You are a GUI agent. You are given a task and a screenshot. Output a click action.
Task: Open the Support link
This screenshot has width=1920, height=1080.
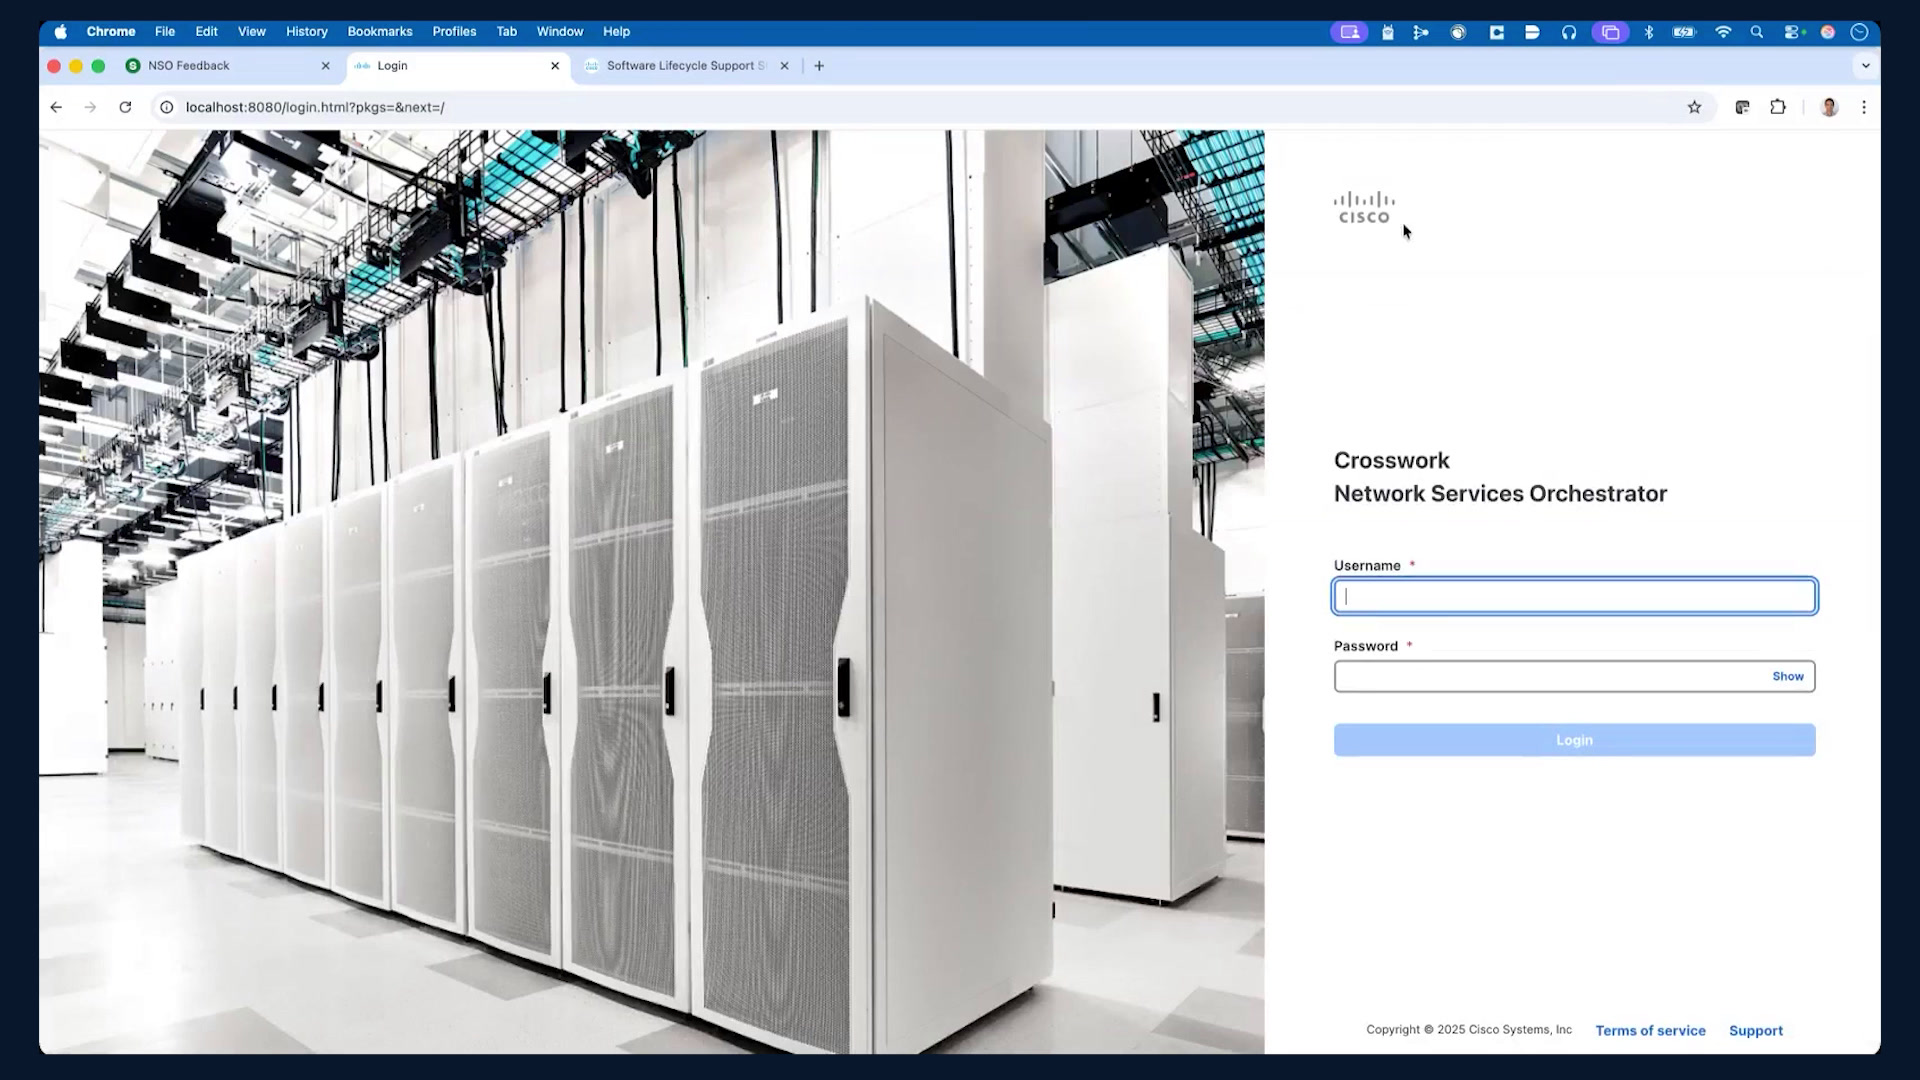(1756, 1030)
